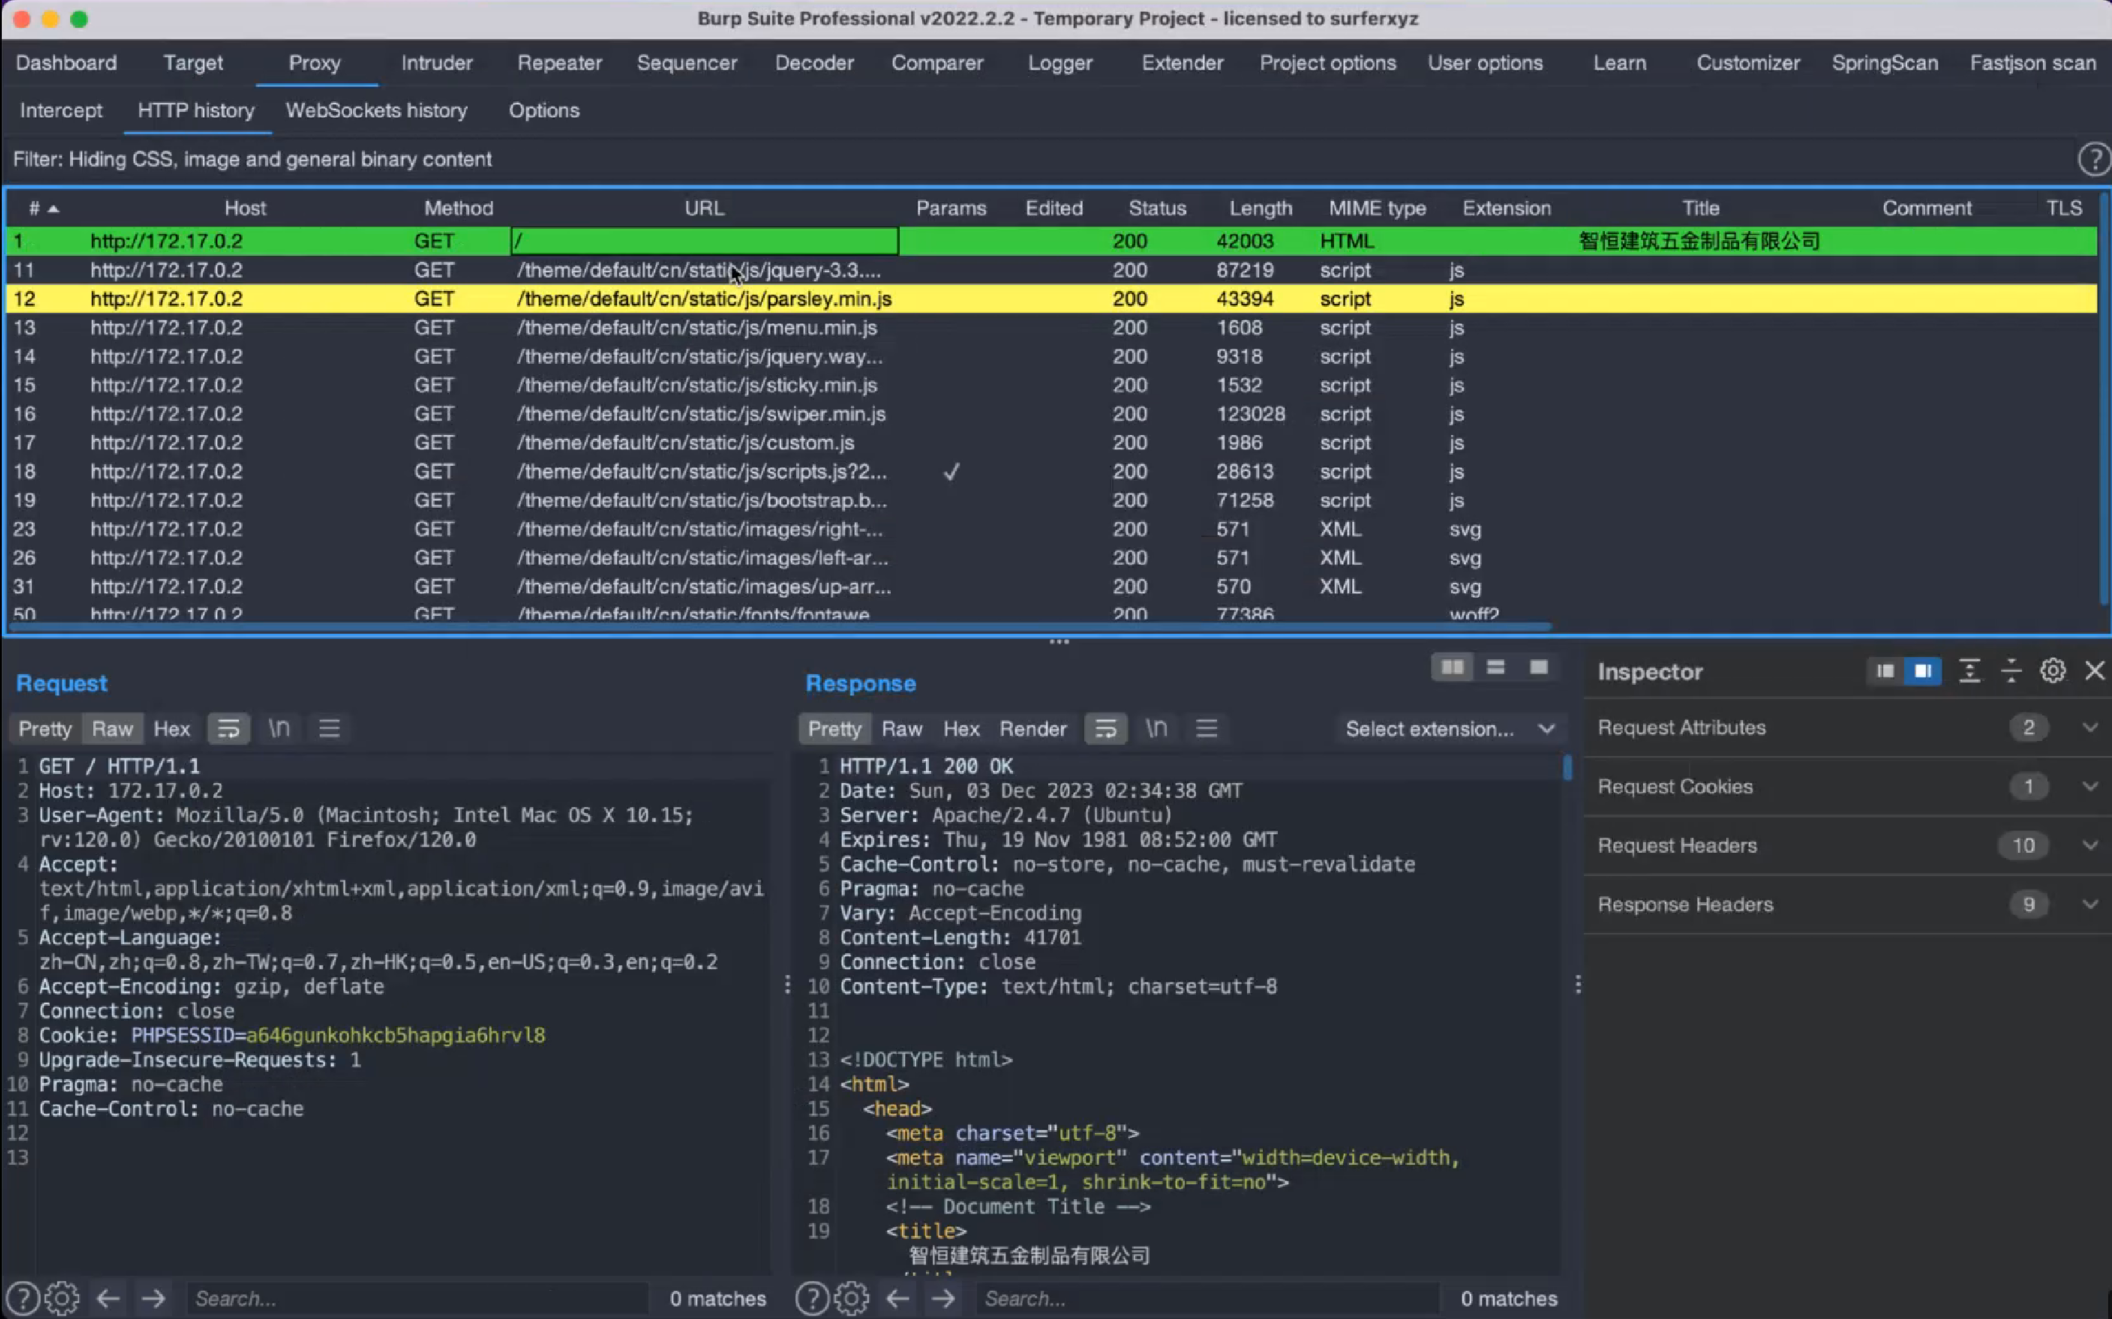Close the Inspector panel

coord(2094,671)
